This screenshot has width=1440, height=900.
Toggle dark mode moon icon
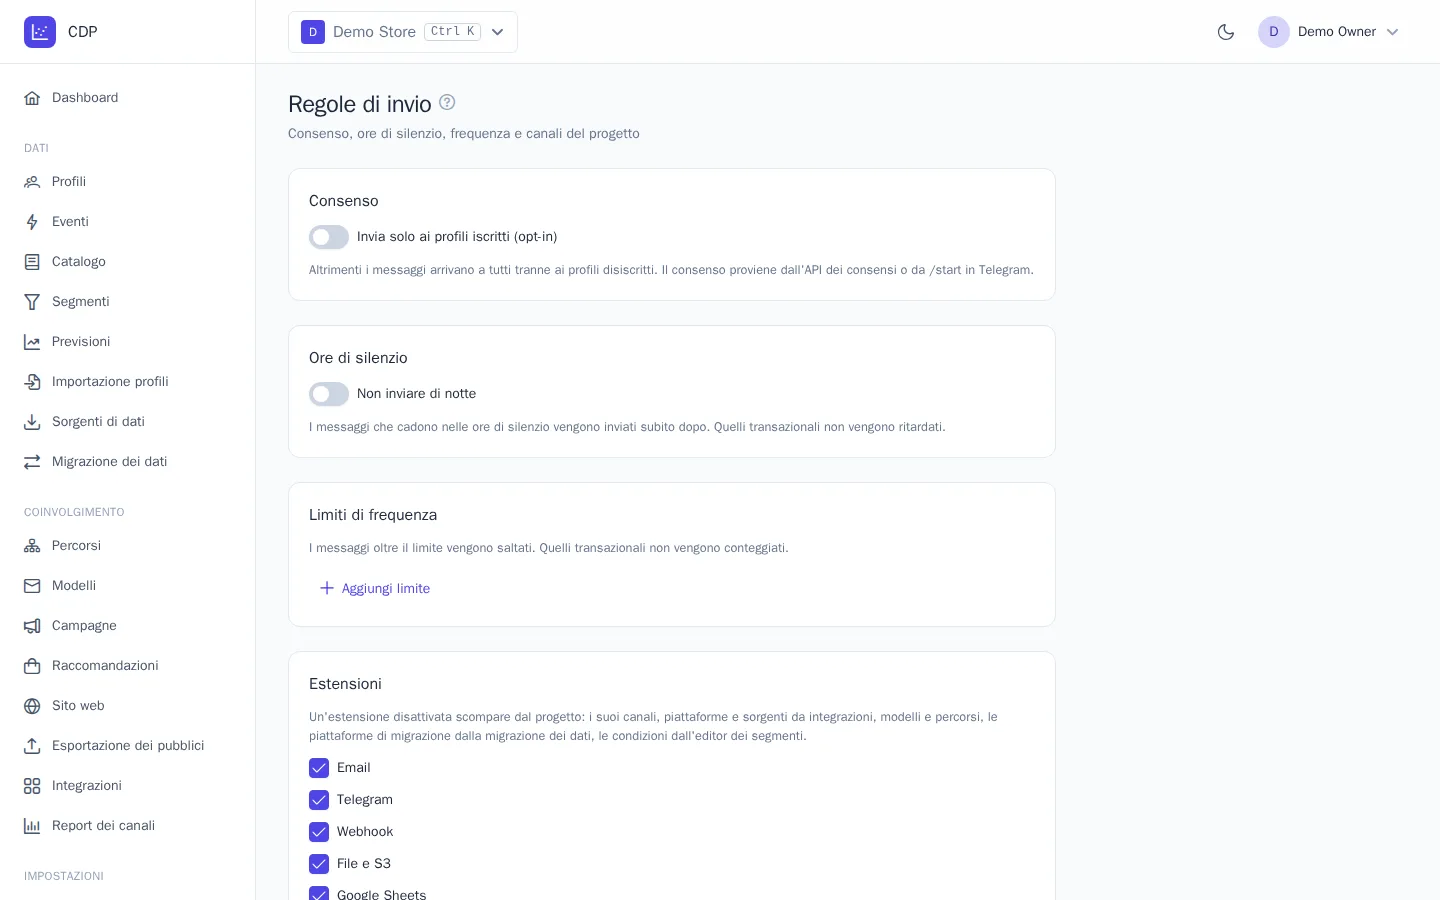point(1226,32)
